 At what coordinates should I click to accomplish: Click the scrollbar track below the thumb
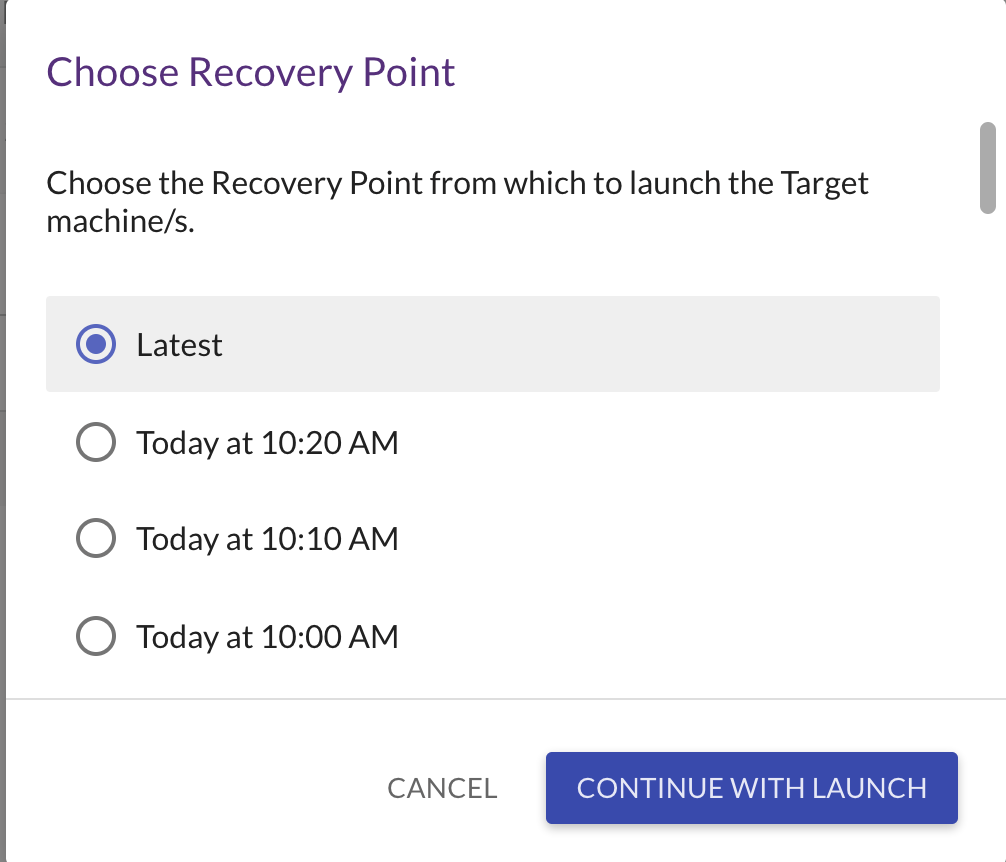(988, 450)
